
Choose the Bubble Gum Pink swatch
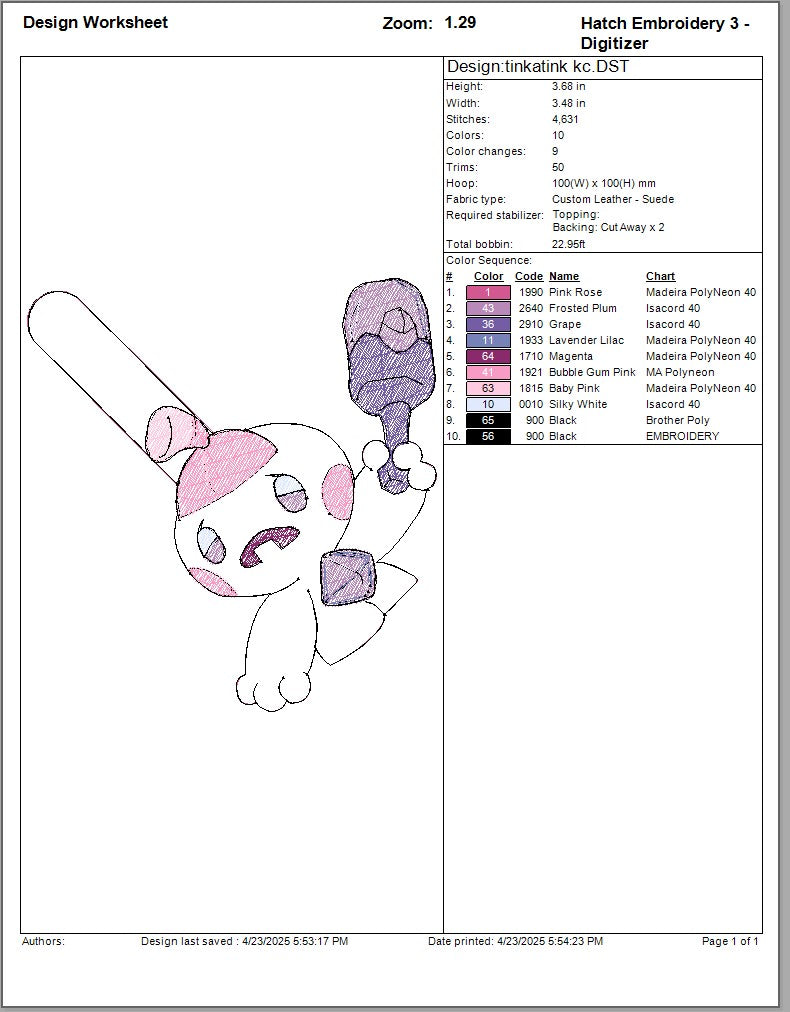pyautogui.click(x=488, y=372)
